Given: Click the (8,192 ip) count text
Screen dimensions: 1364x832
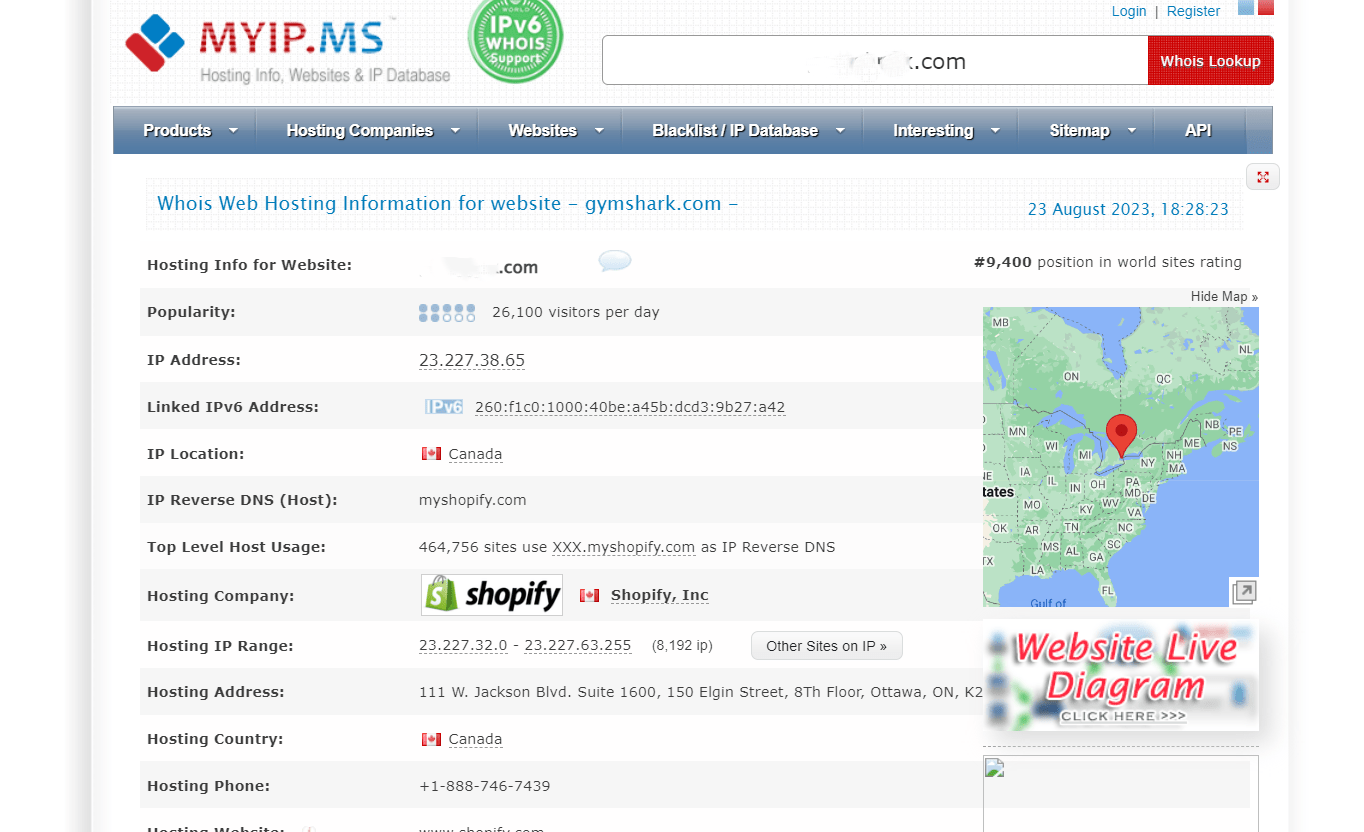Looking at the screenshot, I should (x=682, y=646).
